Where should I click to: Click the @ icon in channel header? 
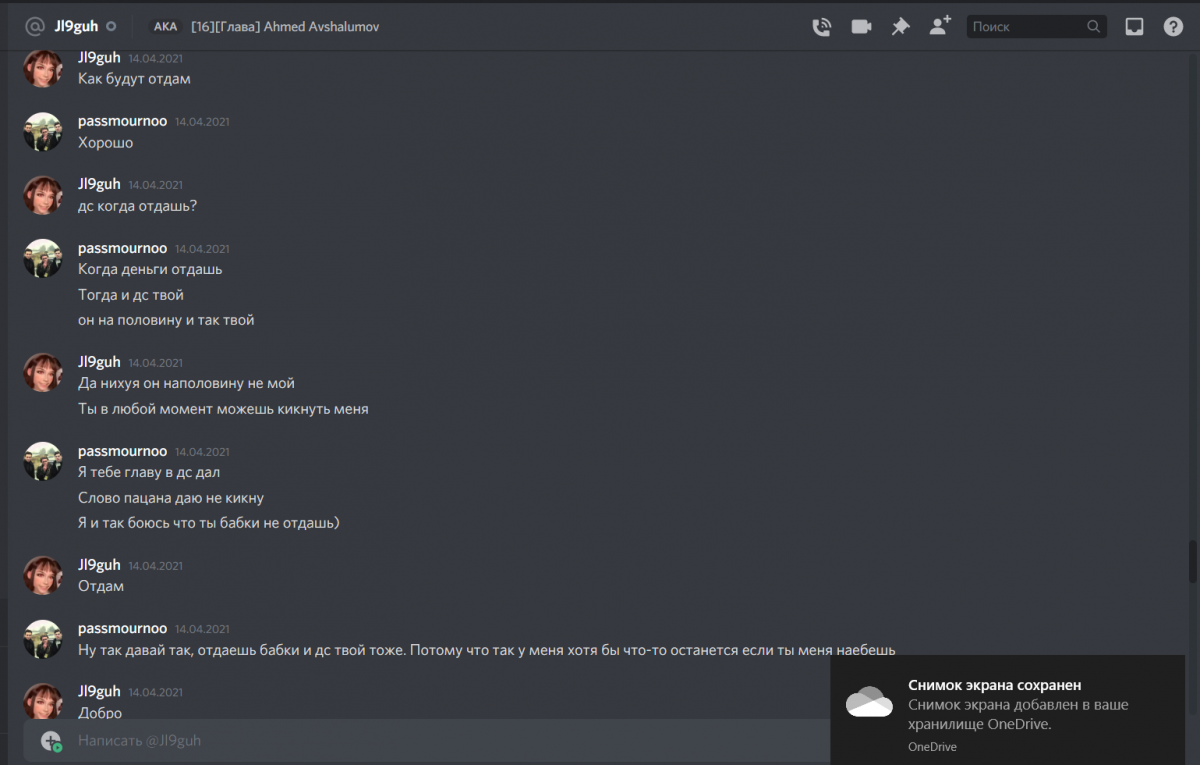click(35, 27)
